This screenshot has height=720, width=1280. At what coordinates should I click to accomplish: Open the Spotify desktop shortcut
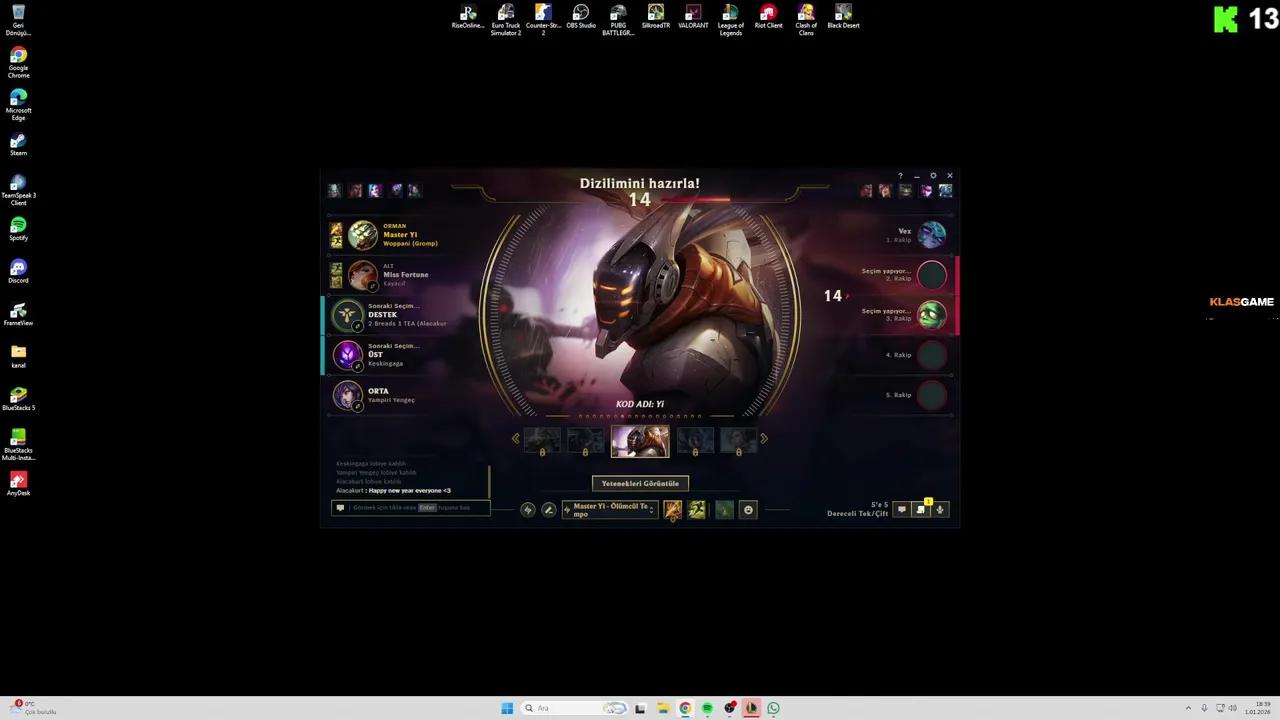pos(18,229)
